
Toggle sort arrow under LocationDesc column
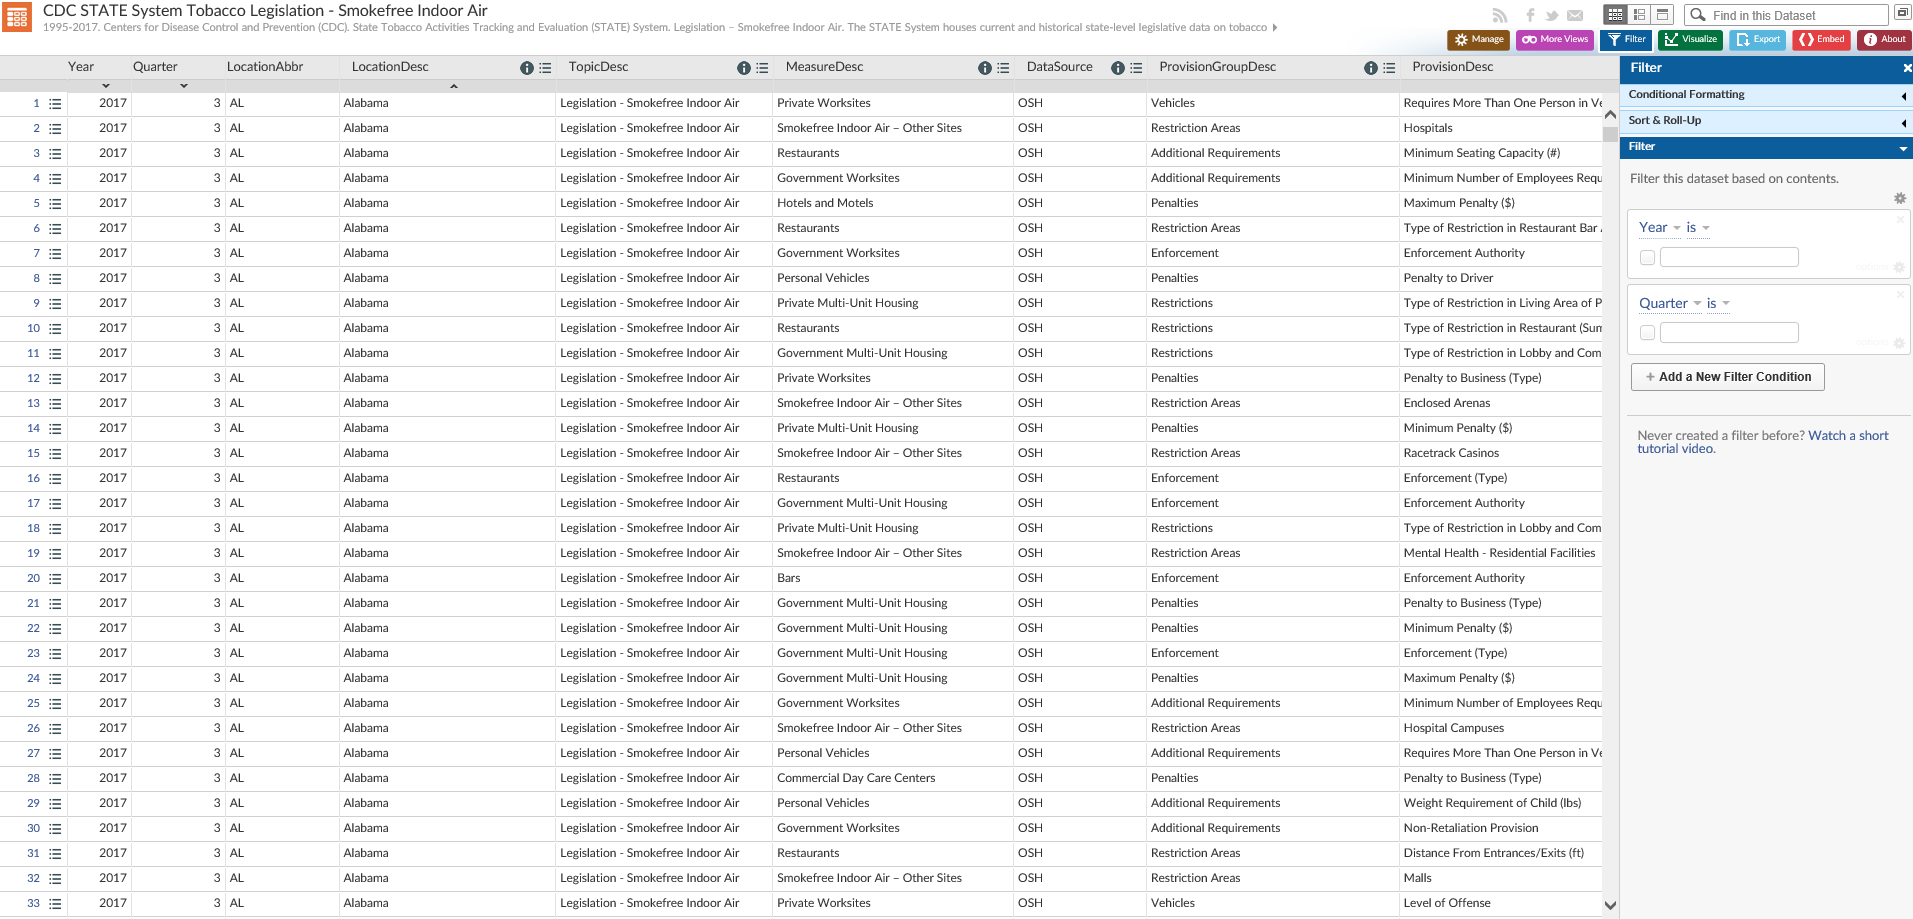click(x=454, y=86)
